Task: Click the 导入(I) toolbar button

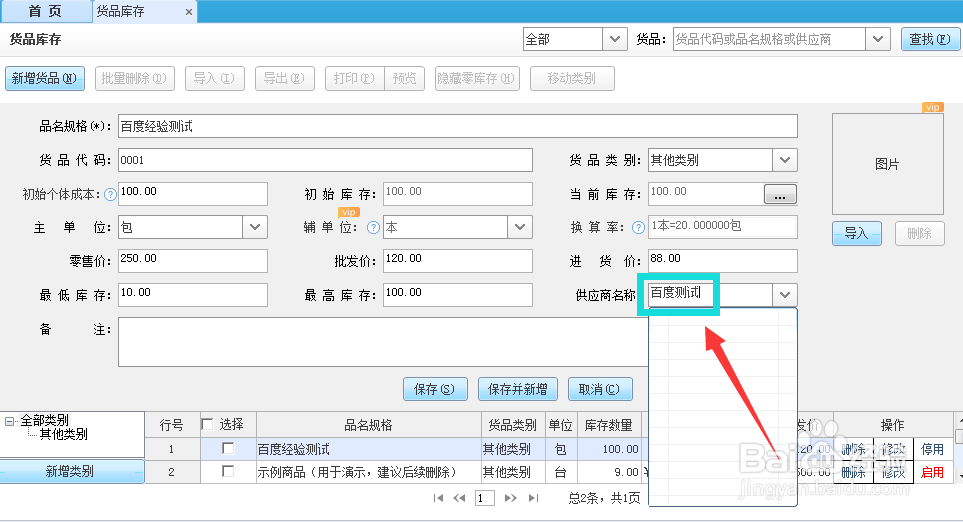Action: pyautogui.click(x=215, y=79)
